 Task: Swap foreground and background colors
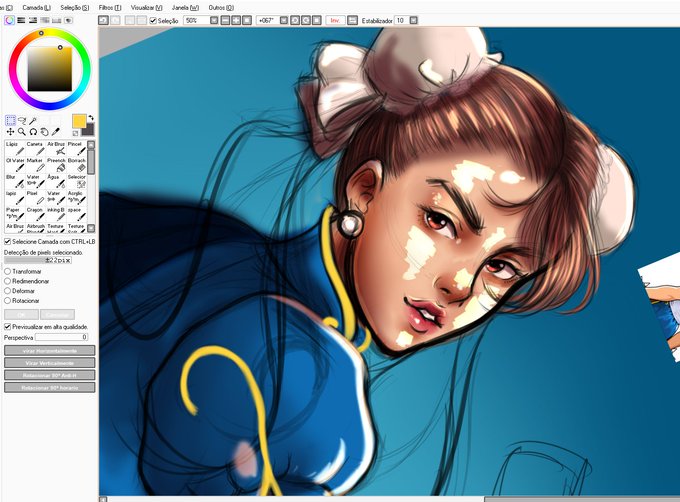[91, 117]
